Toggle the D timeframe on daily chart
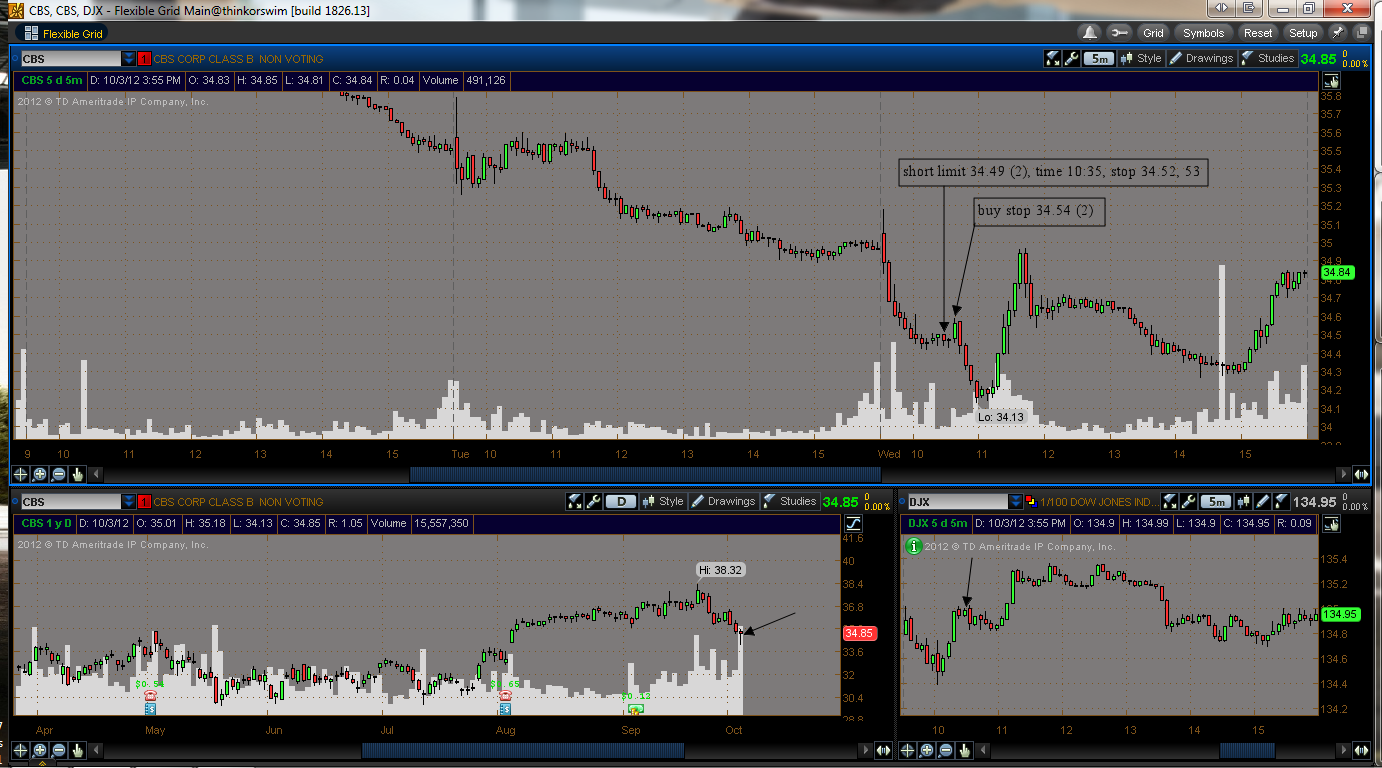The height and width of the screenshot is (768, 1382). 621,501
